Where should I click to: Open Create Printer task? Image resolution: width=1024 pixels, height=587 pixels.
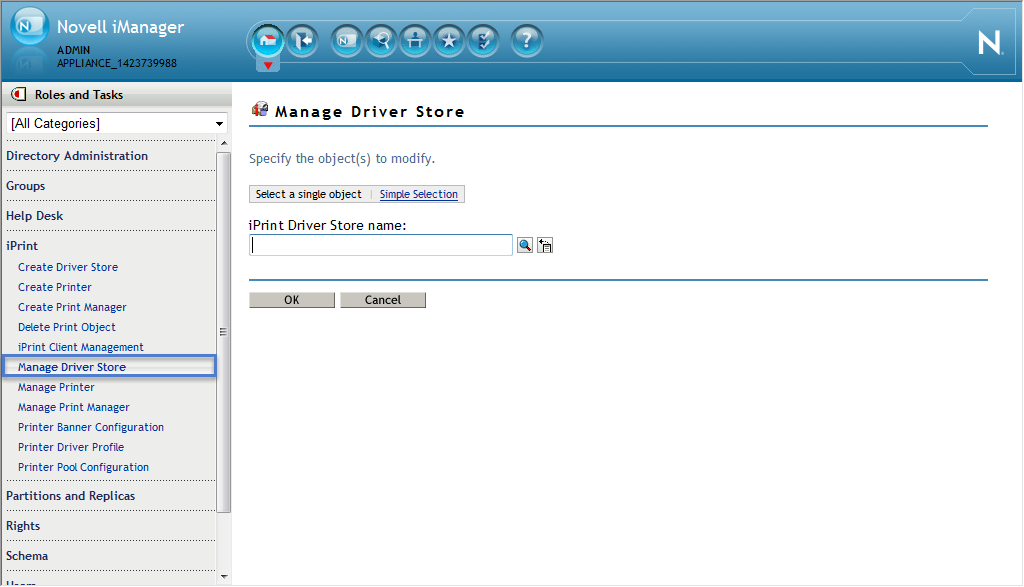pos(55,287)
